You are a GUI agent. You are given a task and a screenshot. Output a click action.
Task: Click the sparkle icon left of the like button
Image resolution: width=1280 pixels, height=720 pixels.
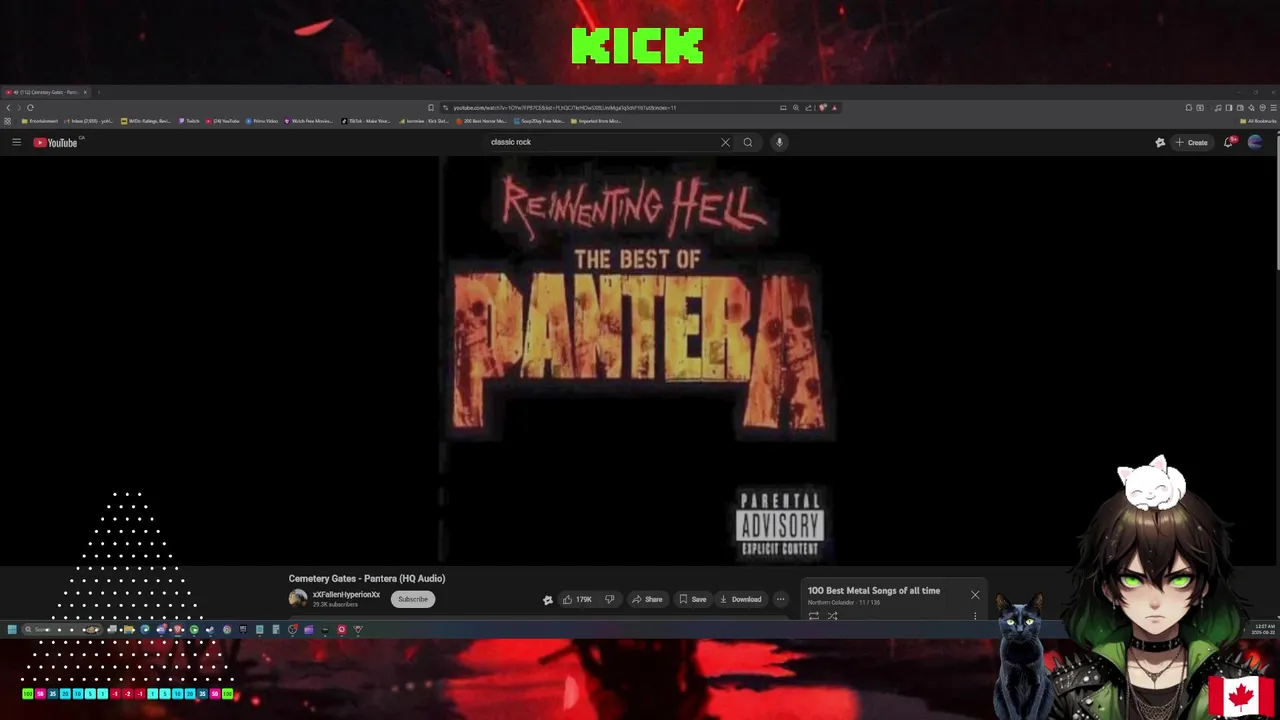coord(547,599)
